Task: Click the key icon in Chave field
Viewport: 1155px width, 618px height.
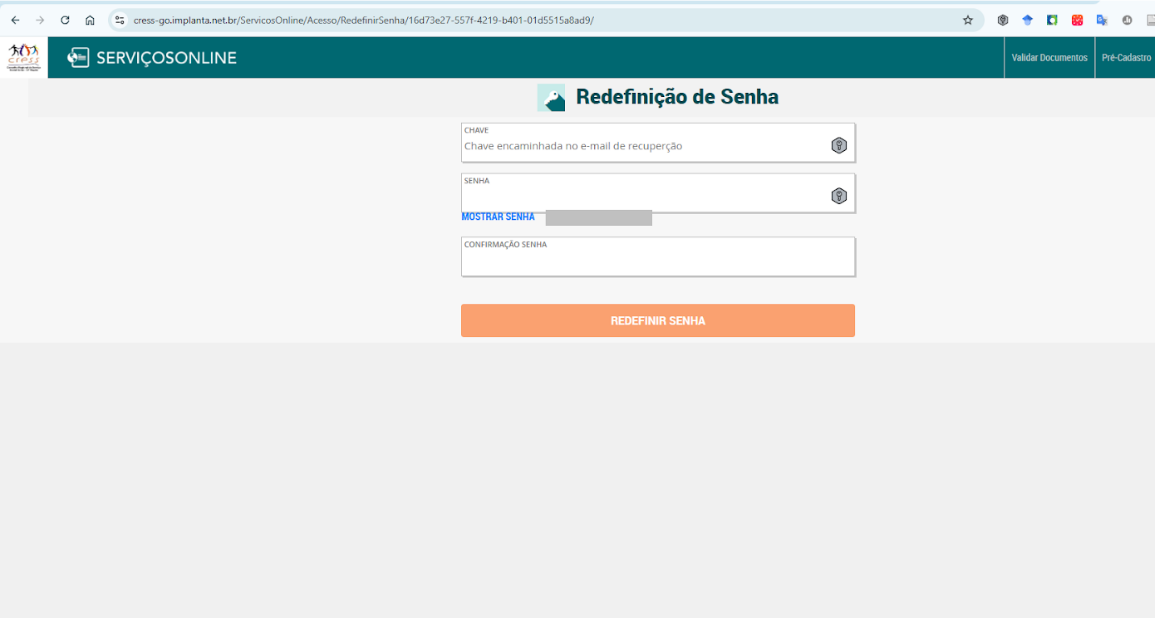Action: click(x=839, y=145)
